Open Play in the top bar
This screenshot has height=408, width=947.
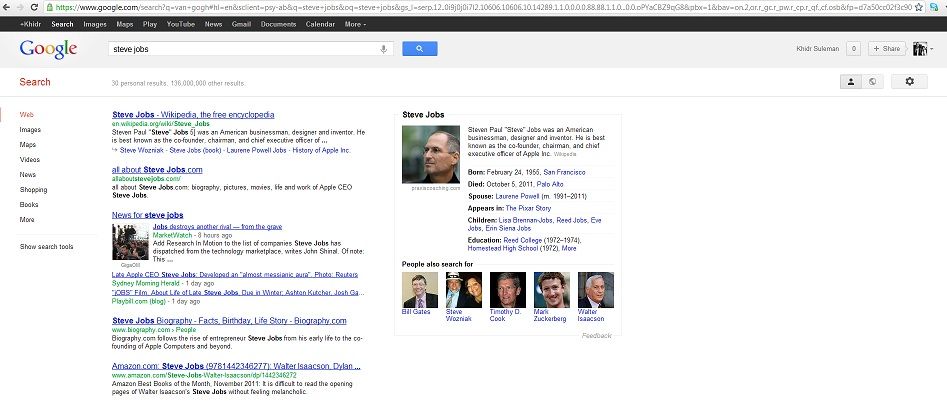(x=150, y=24)
